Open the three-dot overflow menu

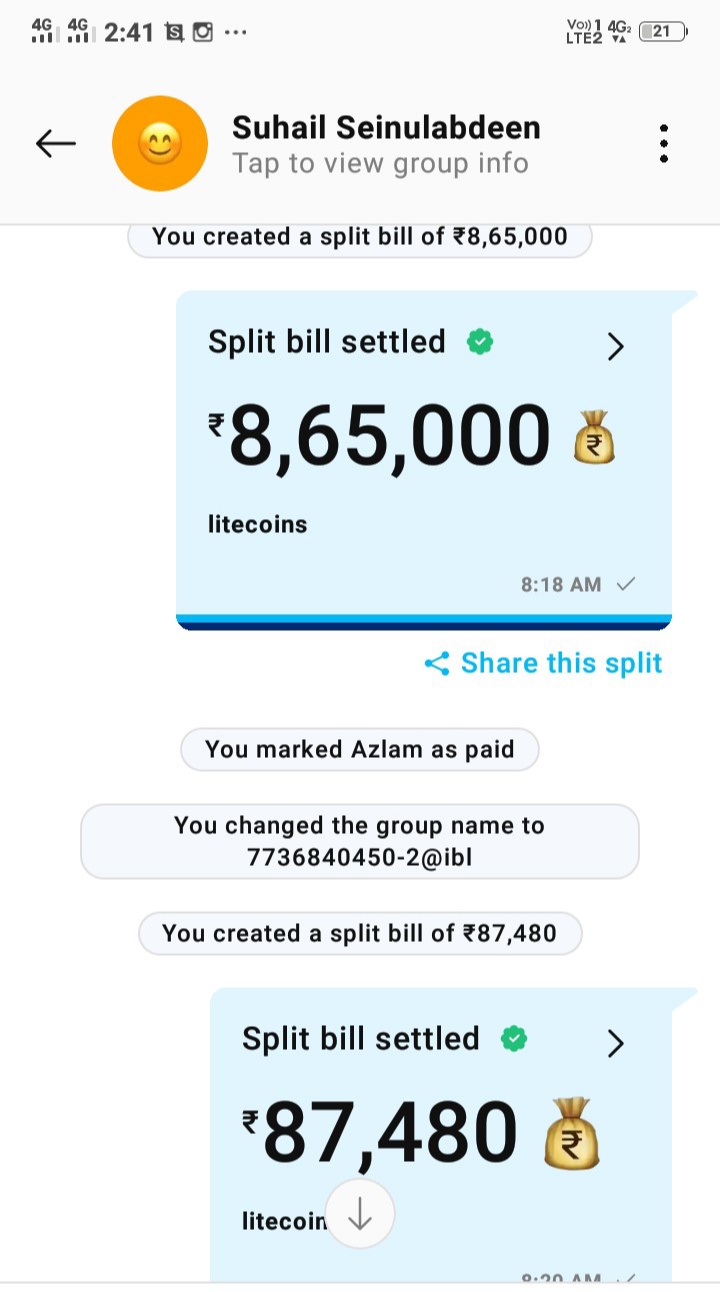click(x=664, y=144)
